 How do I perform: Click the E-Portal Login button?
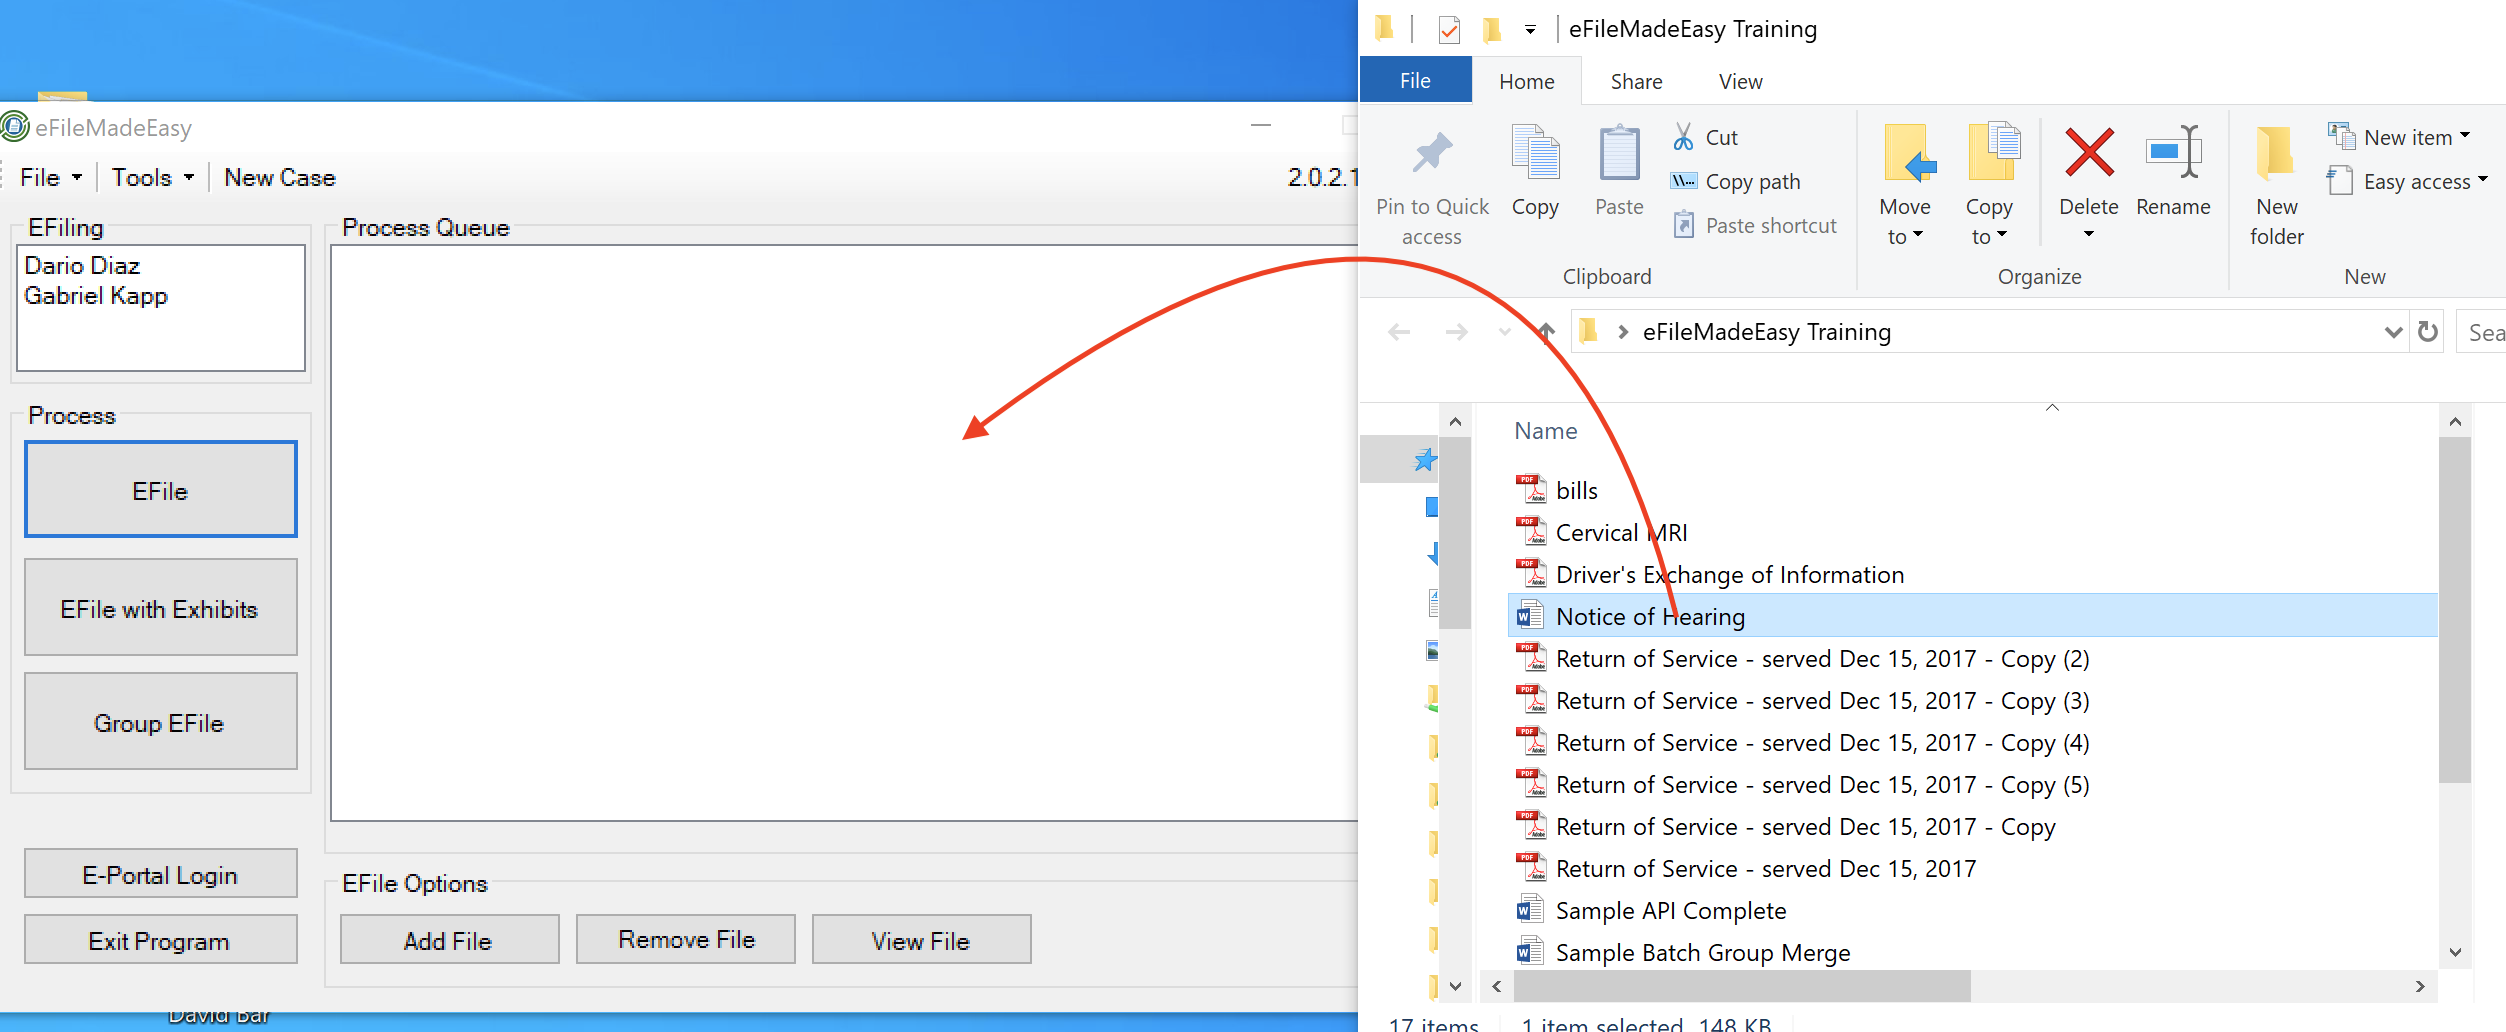pos(161,874)
